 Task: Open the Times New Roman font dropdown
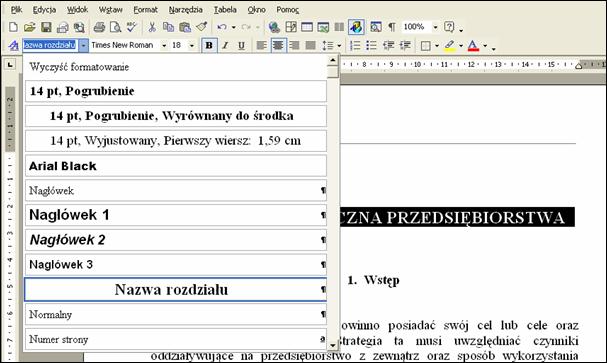164,46
